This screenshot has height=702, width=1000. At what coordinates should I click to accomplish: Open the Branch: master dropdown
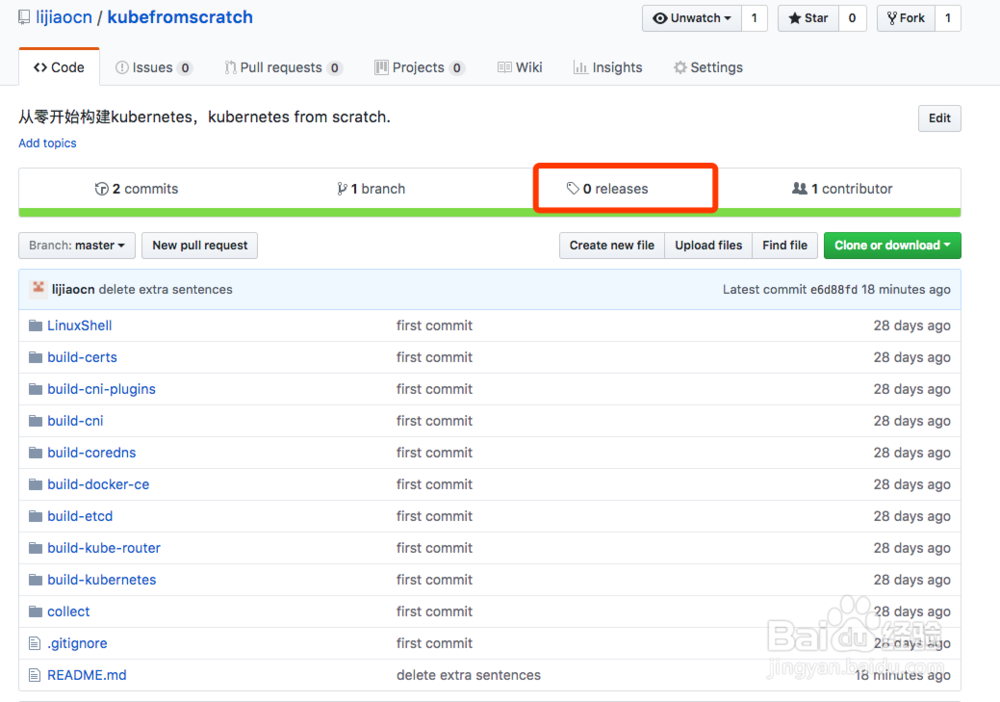pyautogui.click(x=76, y=245)
